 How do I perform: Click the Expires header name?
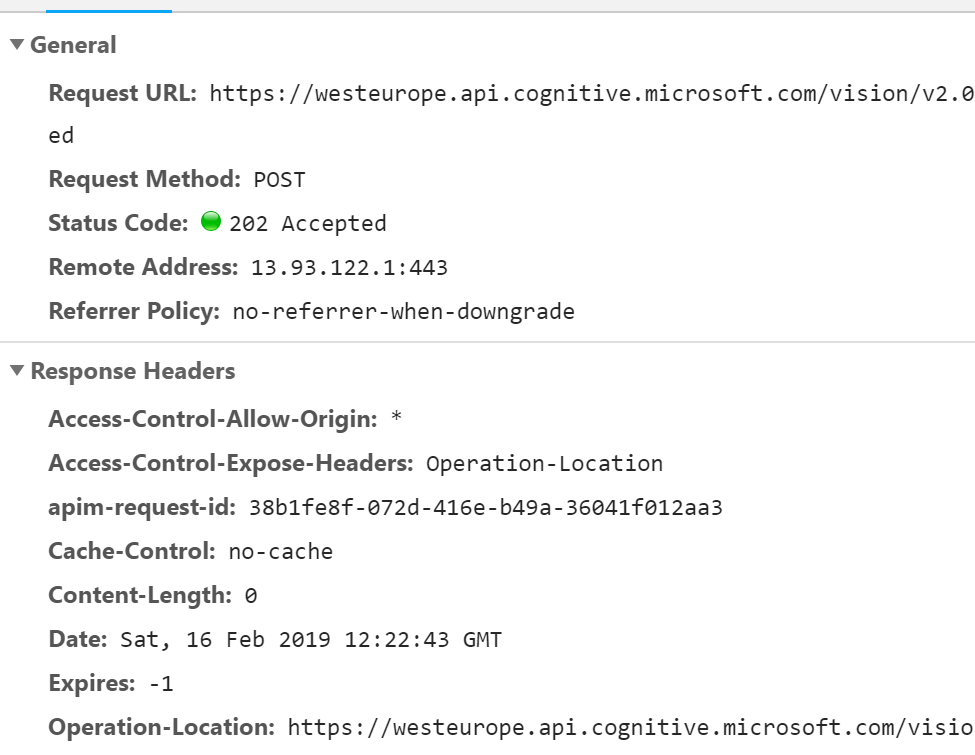pos(91,684)
